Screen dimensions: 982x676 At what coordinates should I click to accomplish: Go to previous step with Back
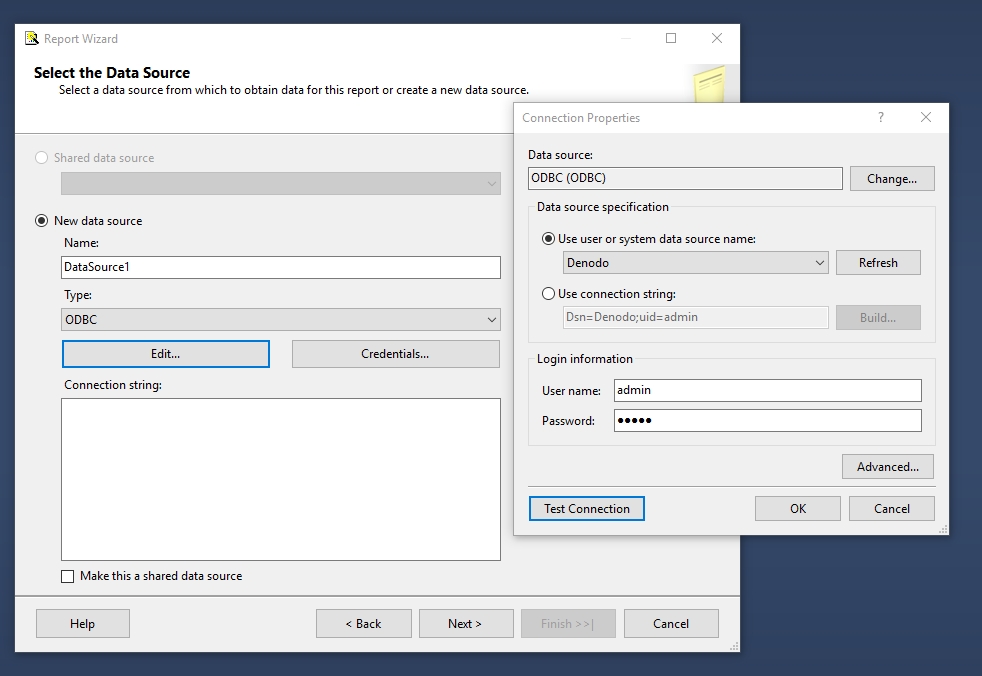pyautogui.click(x=363, y=623)
